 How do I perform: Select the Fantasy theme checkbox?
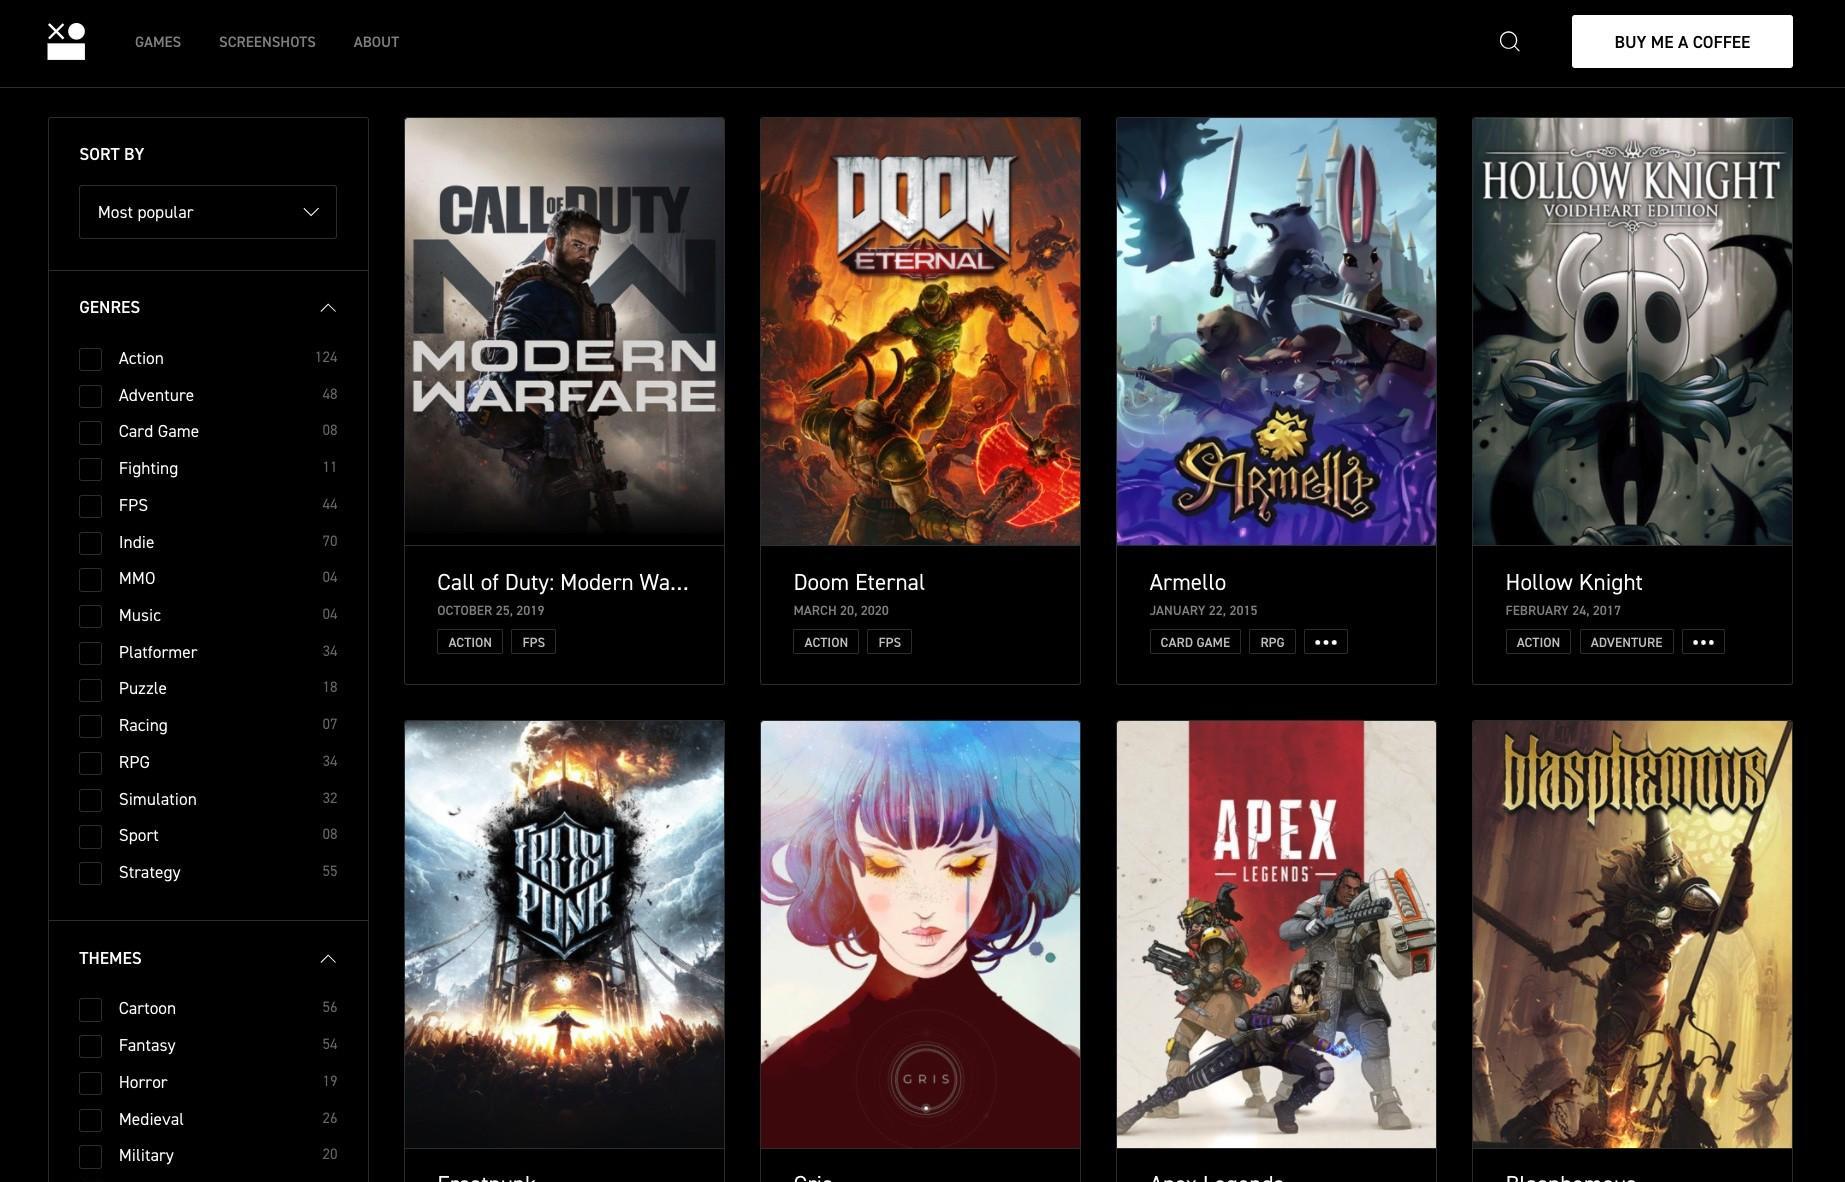91,1046
